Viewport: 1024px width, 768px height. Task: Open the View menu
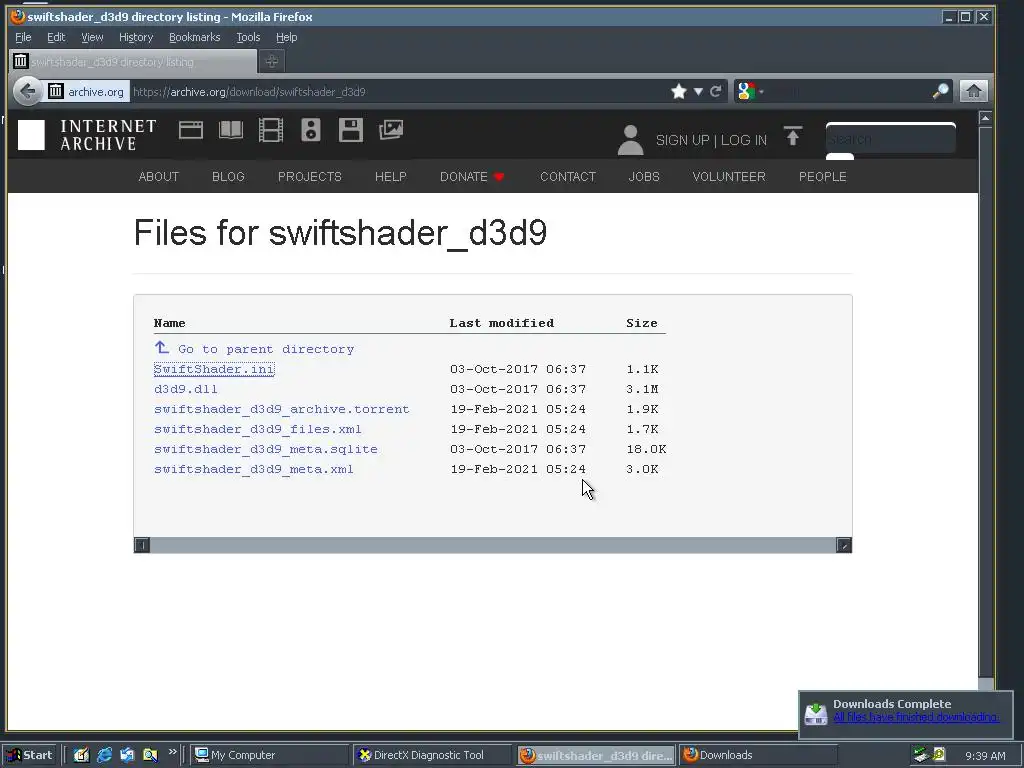[x=92, y=37]
